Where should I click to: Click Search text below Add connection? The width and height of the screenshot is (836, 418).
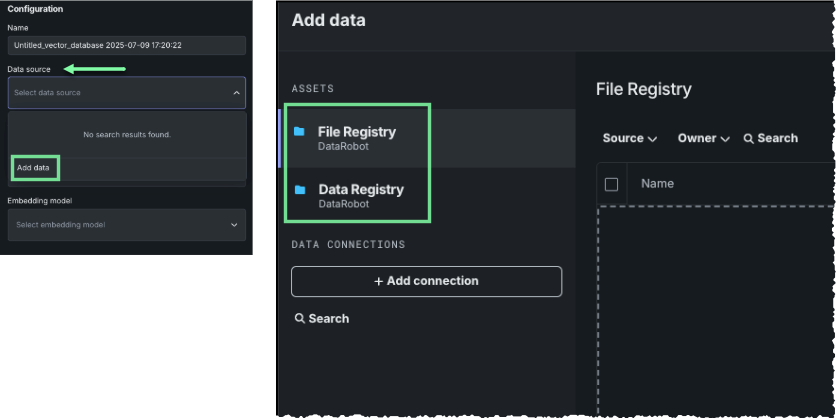click(x=329, y=318)
